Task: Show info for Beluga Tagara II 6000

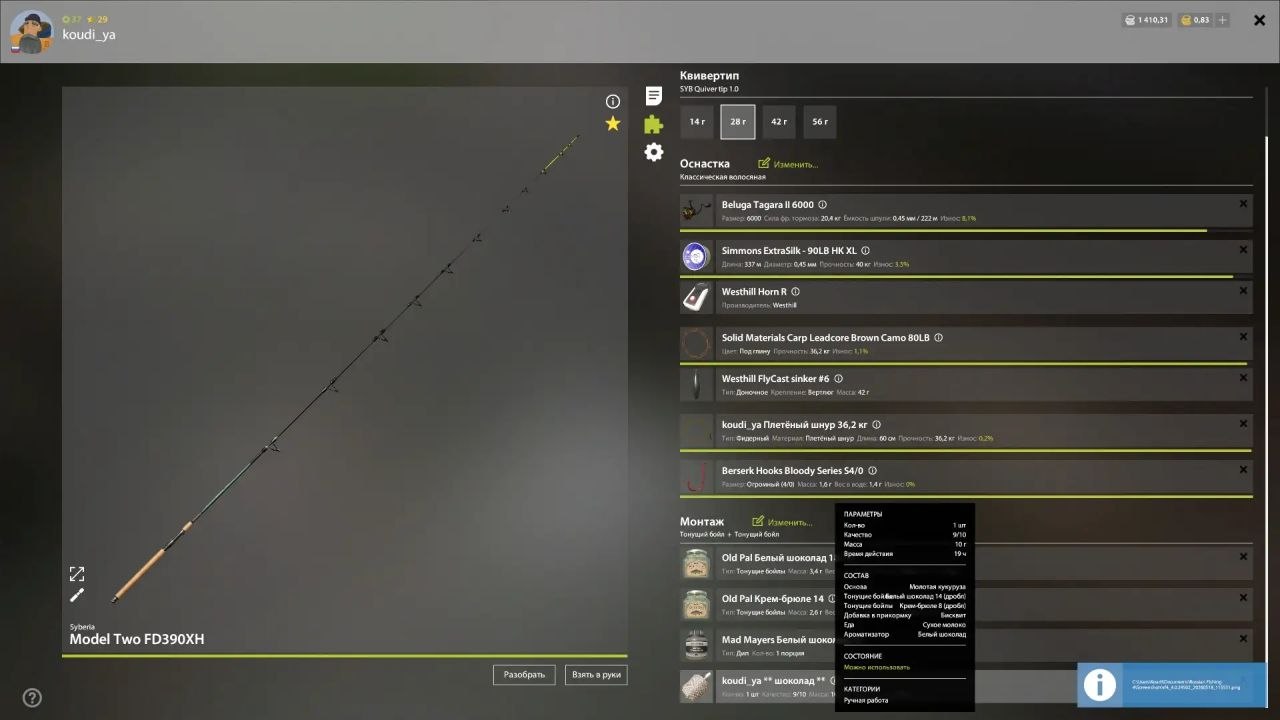Action: [x=823, y=205]
